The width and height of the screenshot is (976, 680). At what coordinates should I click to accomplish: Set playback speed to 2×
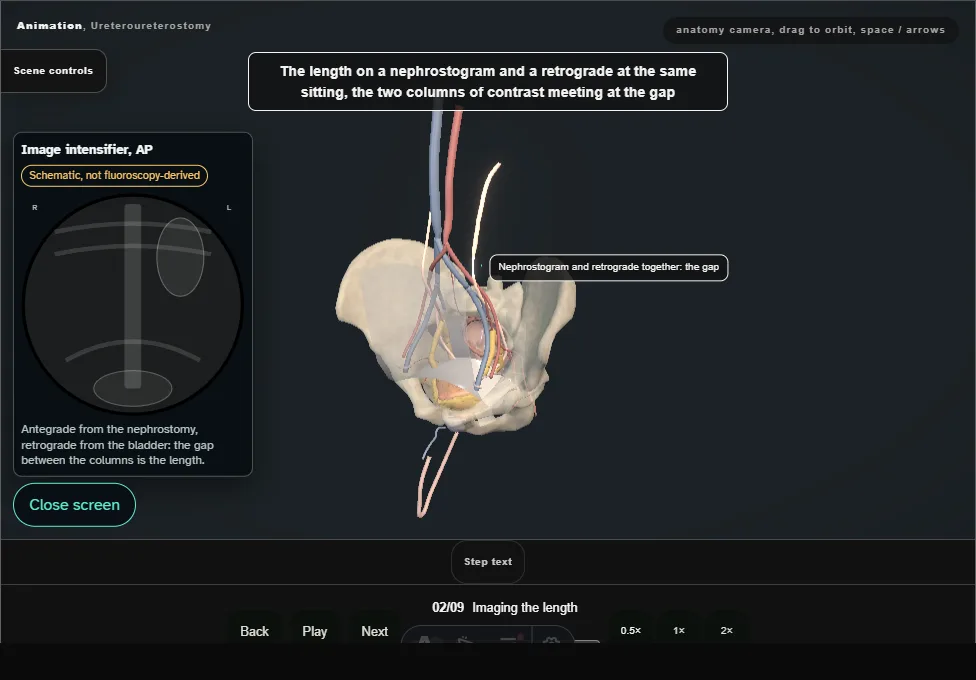(726, 630)
